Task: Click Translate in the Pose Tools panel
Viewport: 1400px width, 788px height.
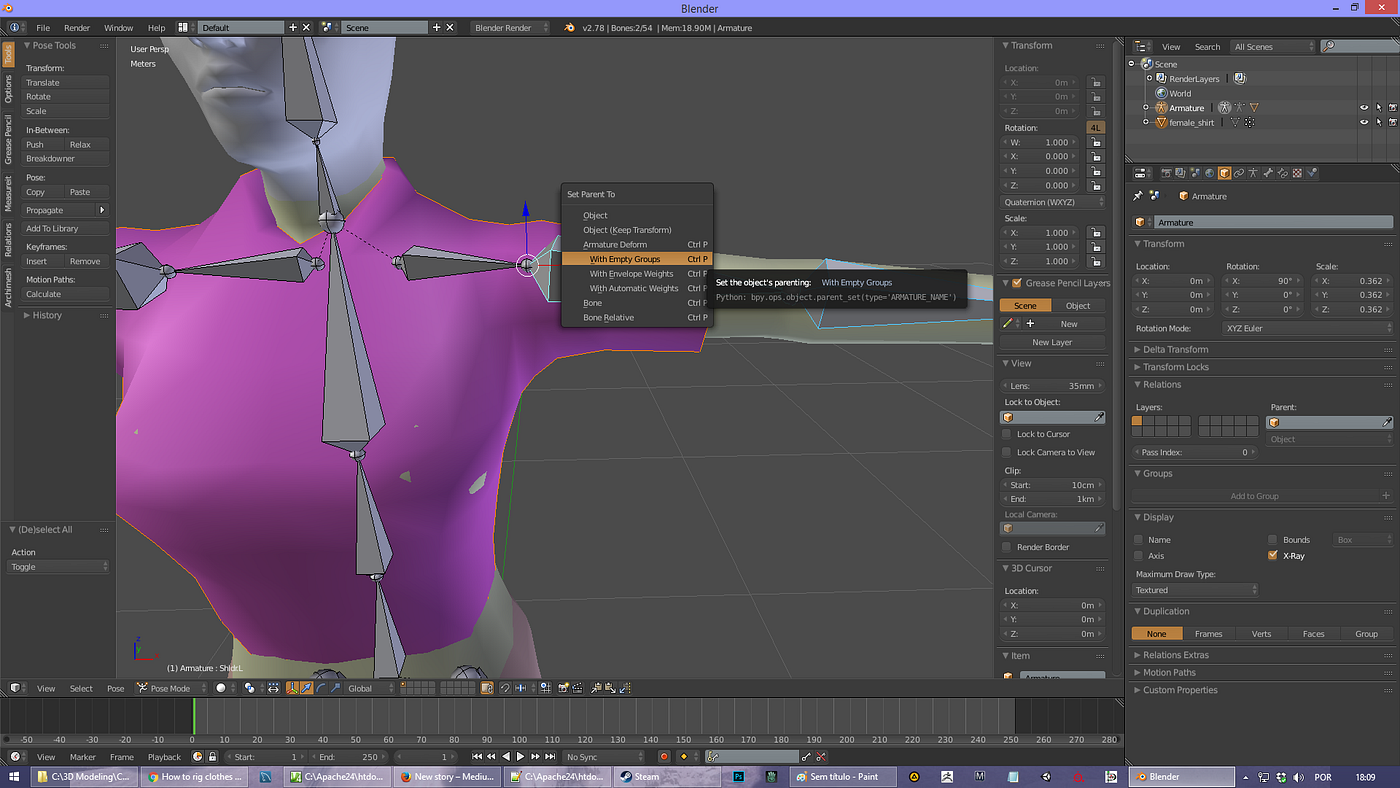Action: point(63,82)
